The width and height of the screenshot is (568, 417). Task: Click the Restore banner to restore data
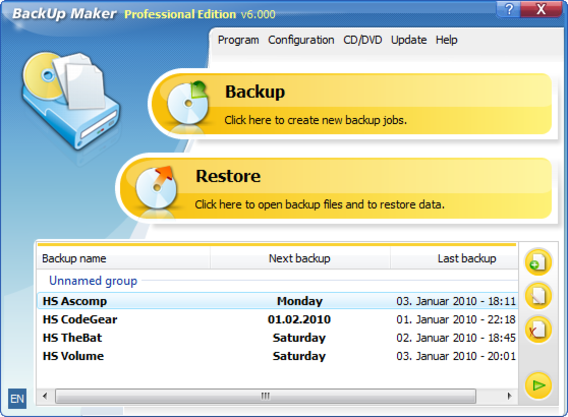336,188
